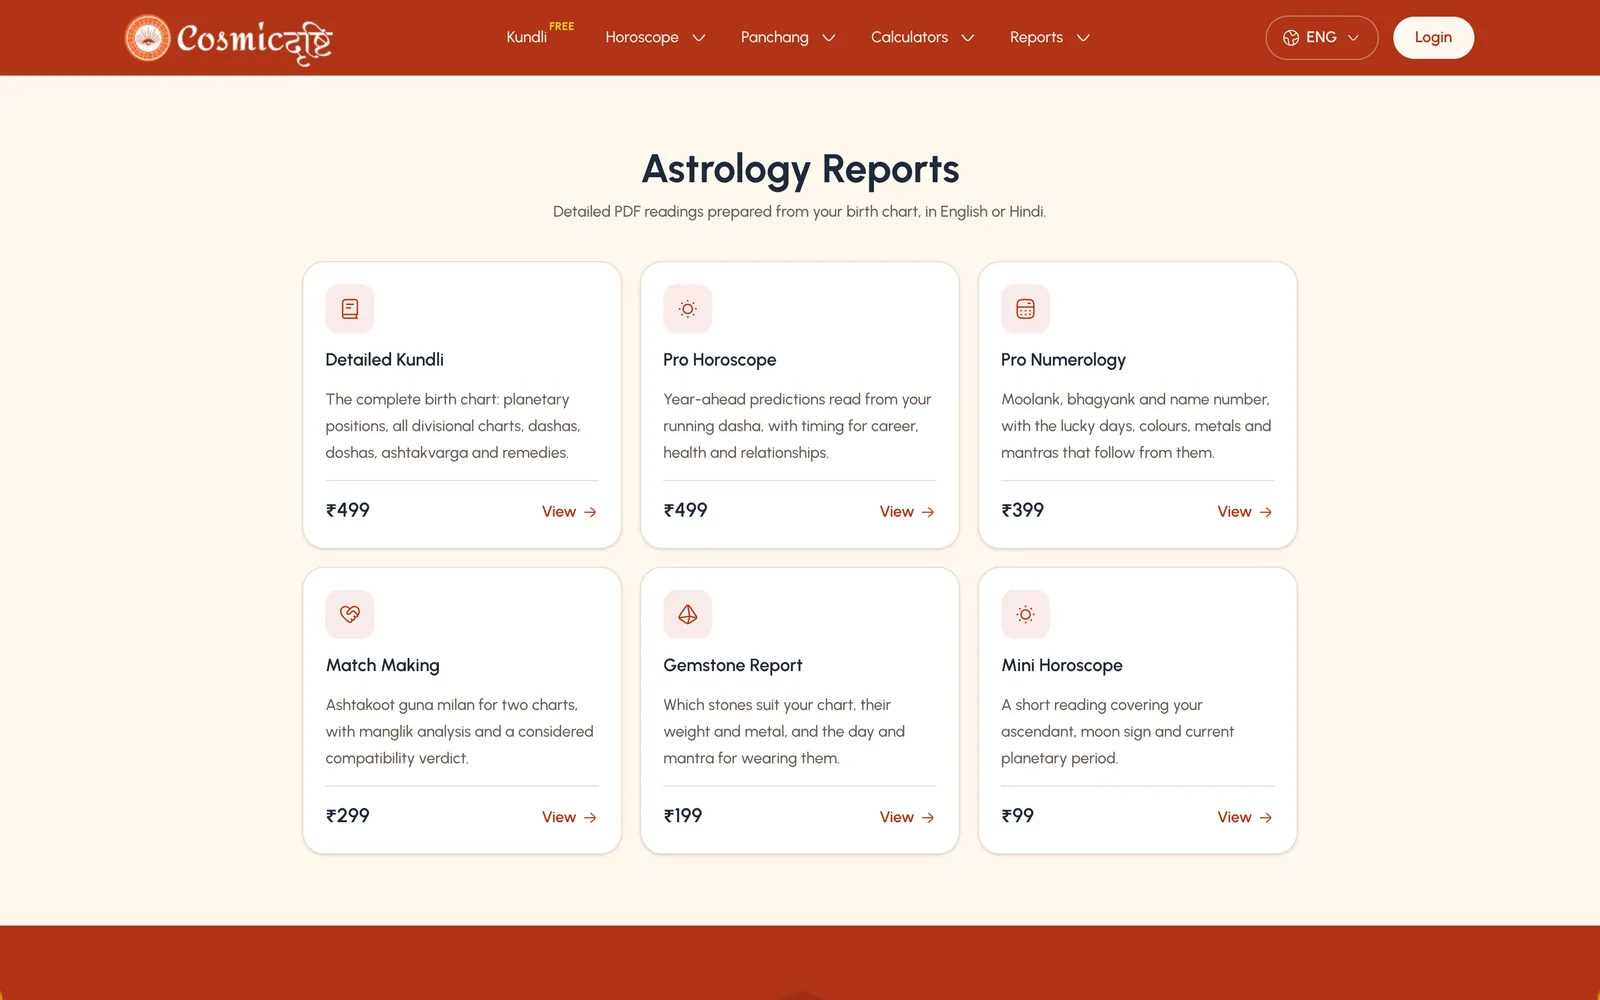Click the Match Making title

383,665
